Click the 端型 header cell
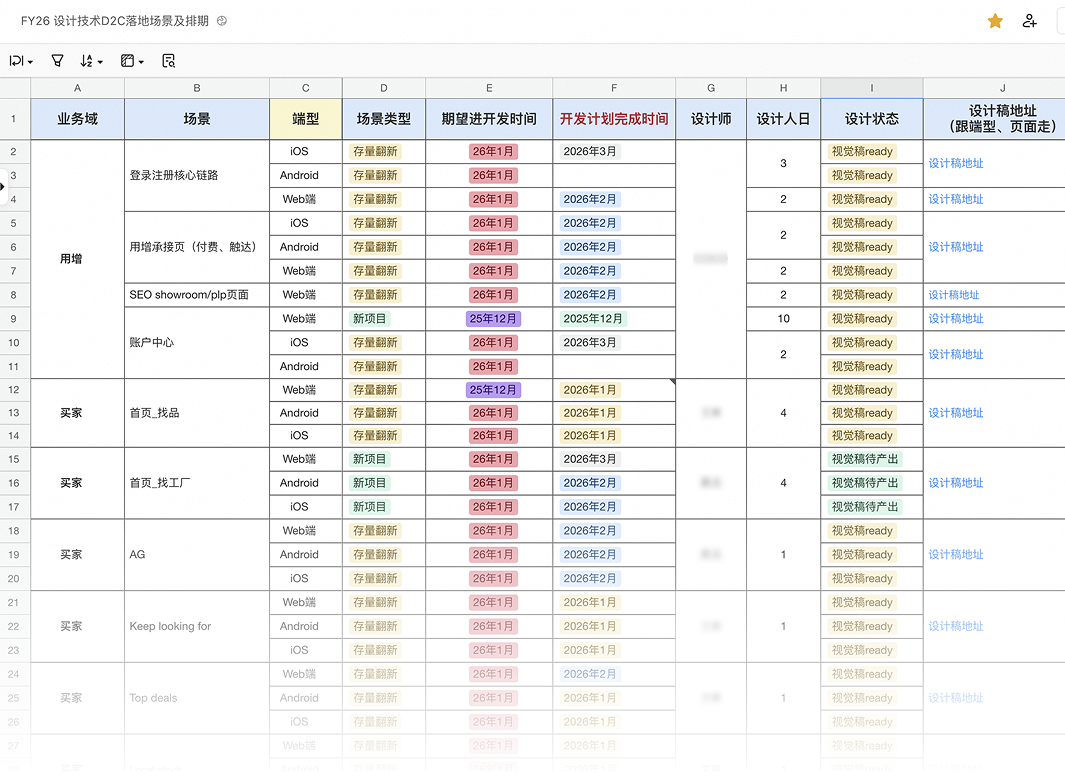The image size is (1065, 780). 306,119
